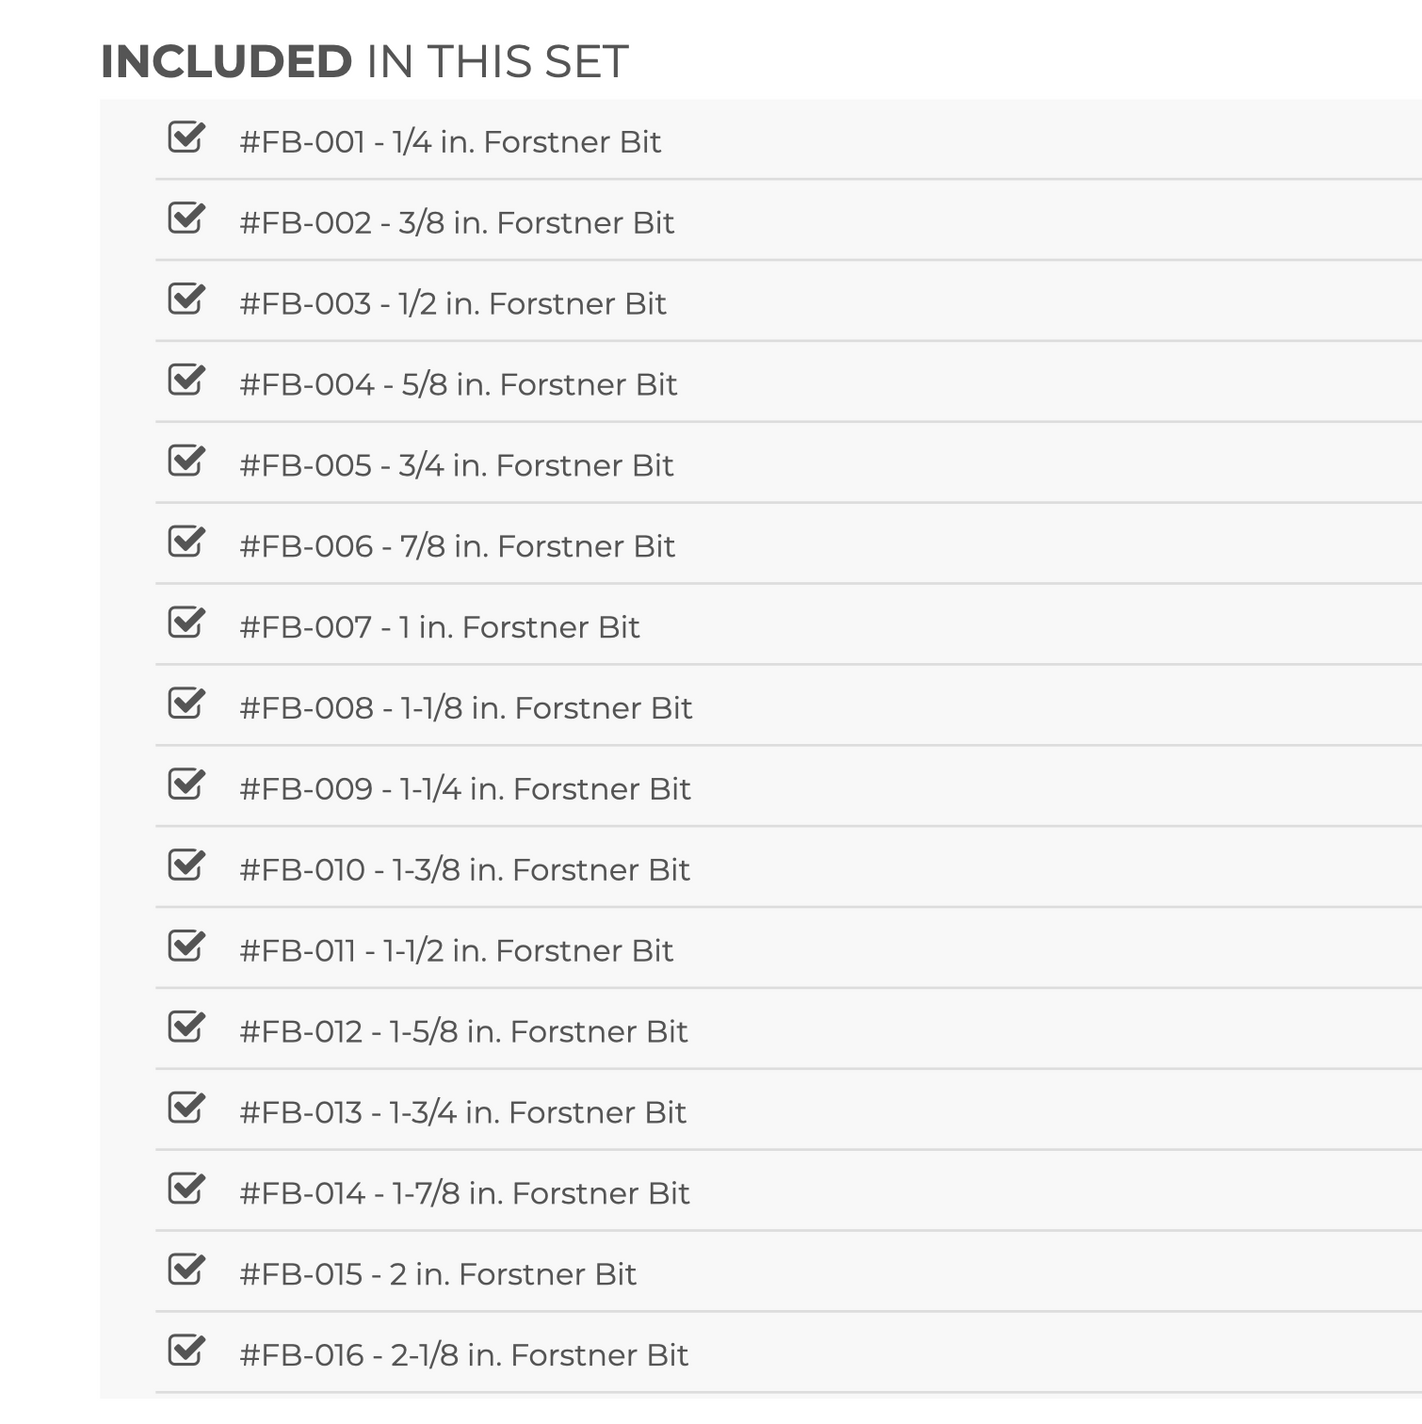Select the INCLUDED IN THIS SET heading

[x=366, y=60]
